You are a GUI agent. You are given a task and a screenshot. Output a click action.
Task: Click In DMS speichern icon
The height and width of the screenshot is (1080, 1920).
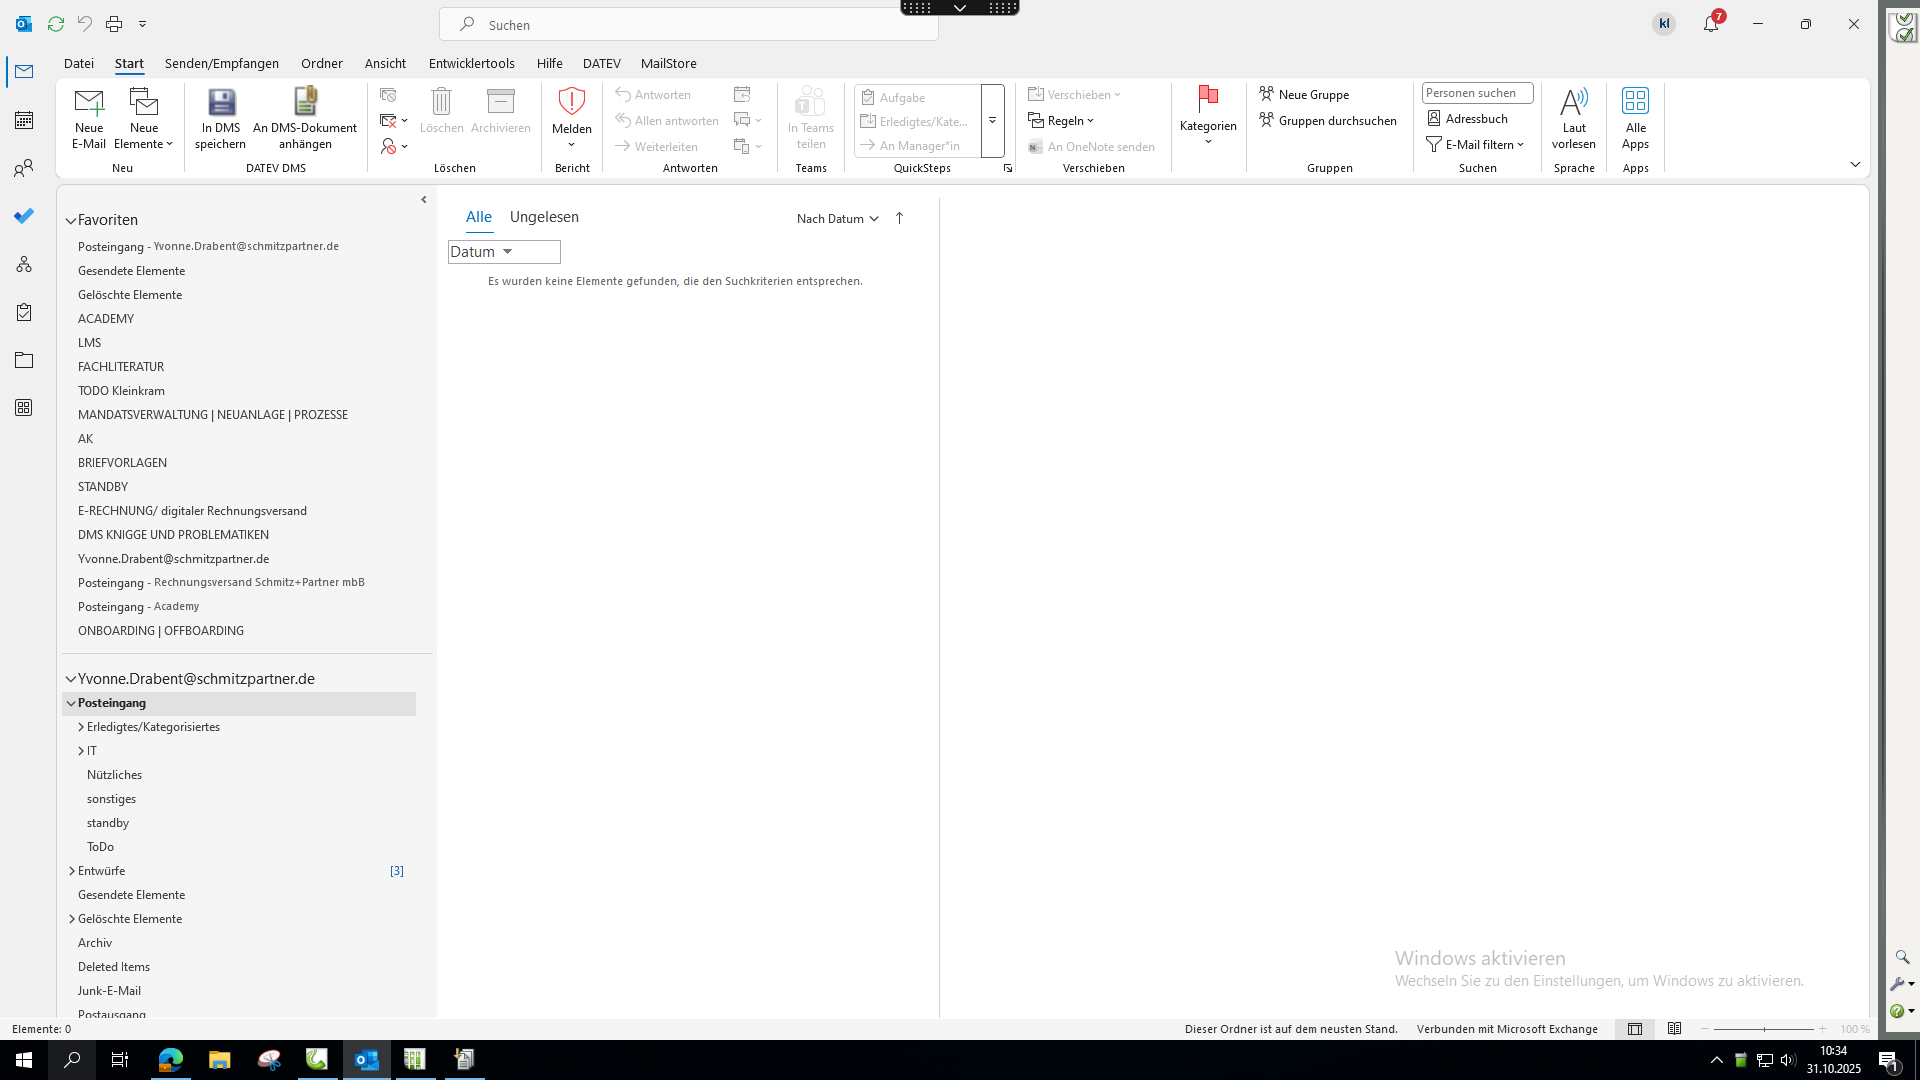click(220, 103)
